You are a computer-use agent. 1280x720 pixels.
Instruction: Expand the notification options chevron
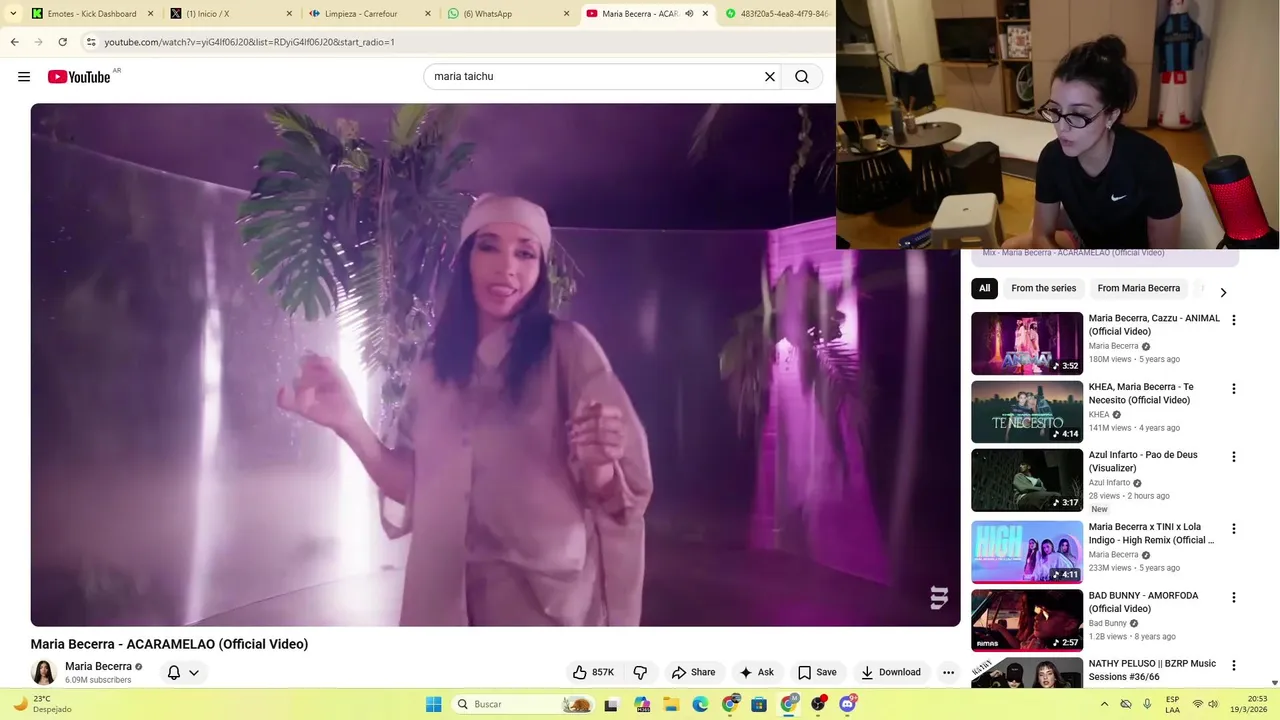(x=194, y=673)
